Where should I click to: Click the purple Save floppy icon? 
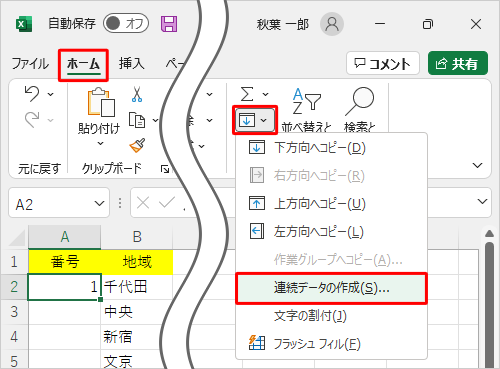click(169, 24)
